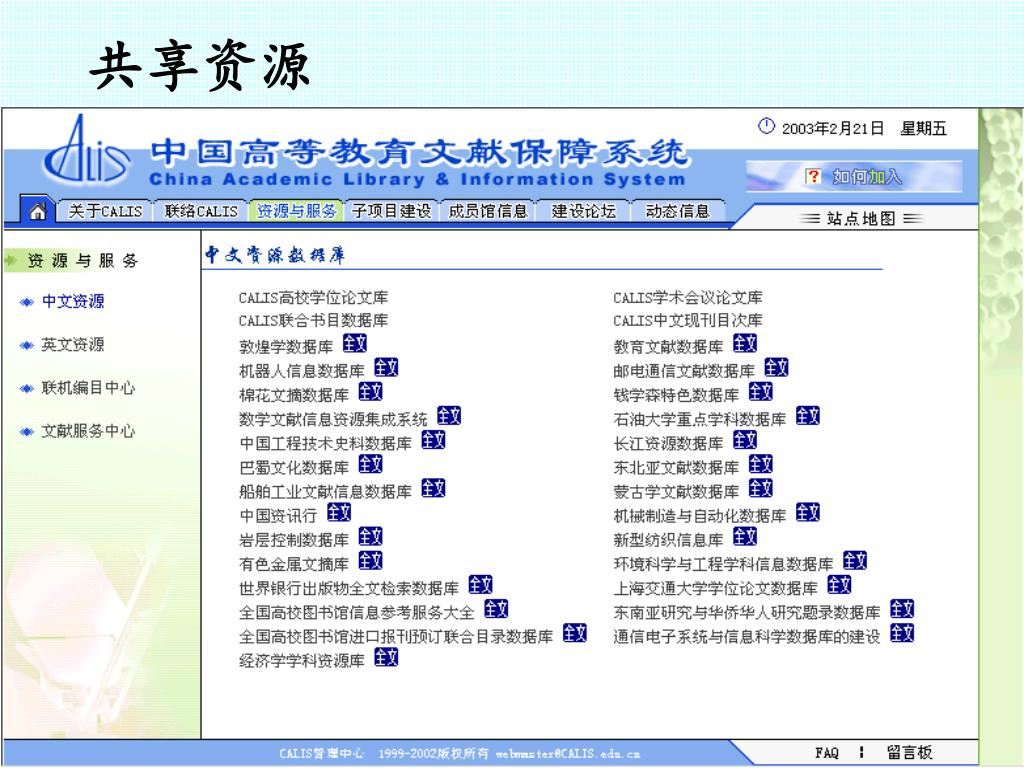The width and height of the screenshot is (1024, 768).
Task: Open the 成员馆信息 tab
Action: coord(488,211)
